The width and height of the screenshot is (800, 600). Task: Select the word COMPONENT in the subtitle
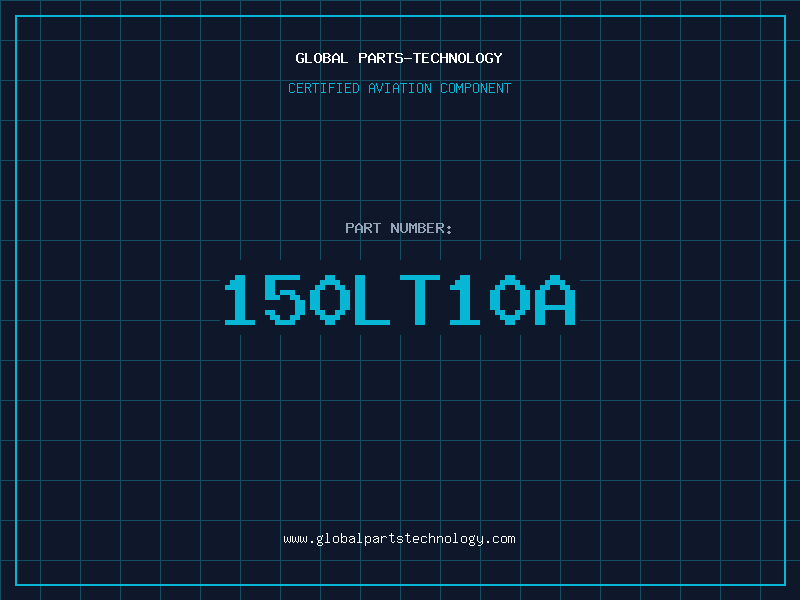click(475, 88)
